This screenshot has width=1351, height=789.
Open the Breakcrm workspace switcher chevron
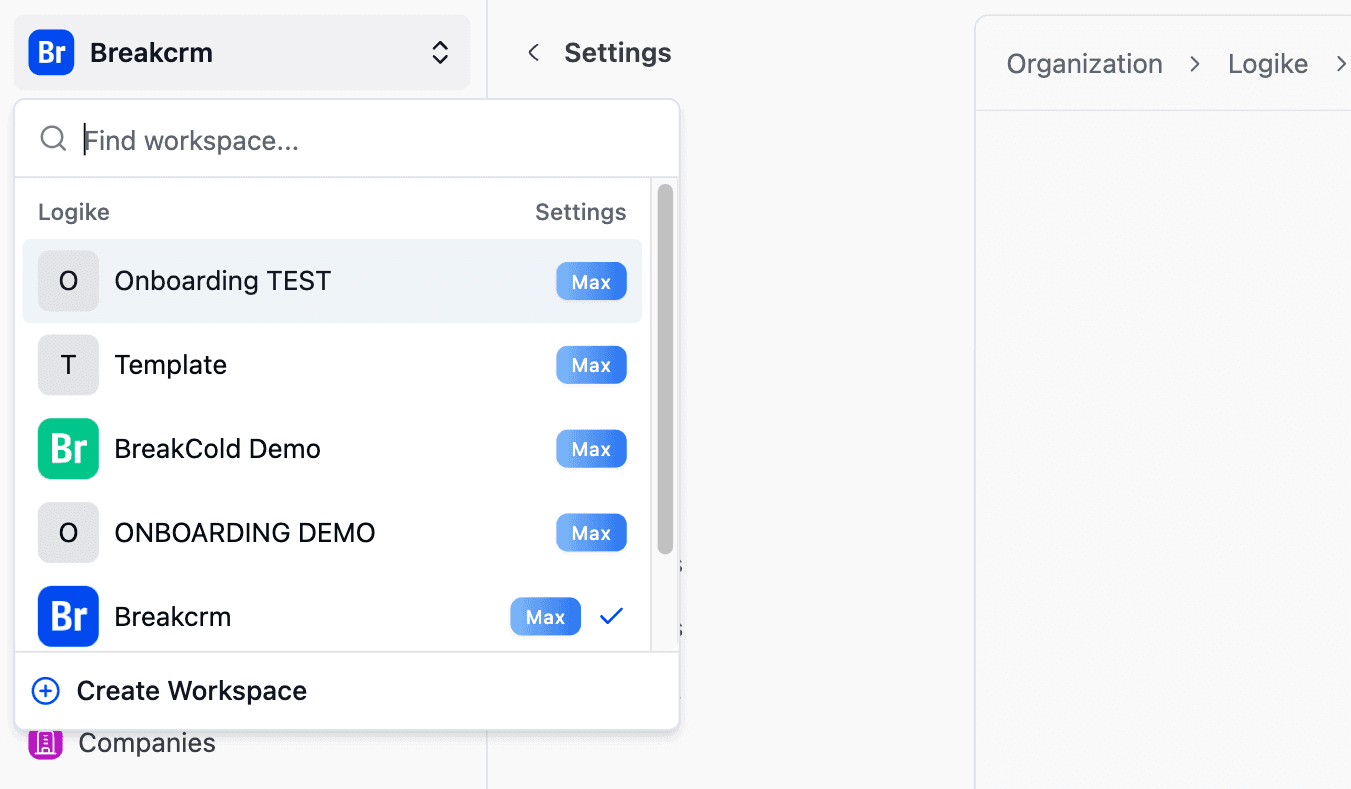(x=440, y=52)
